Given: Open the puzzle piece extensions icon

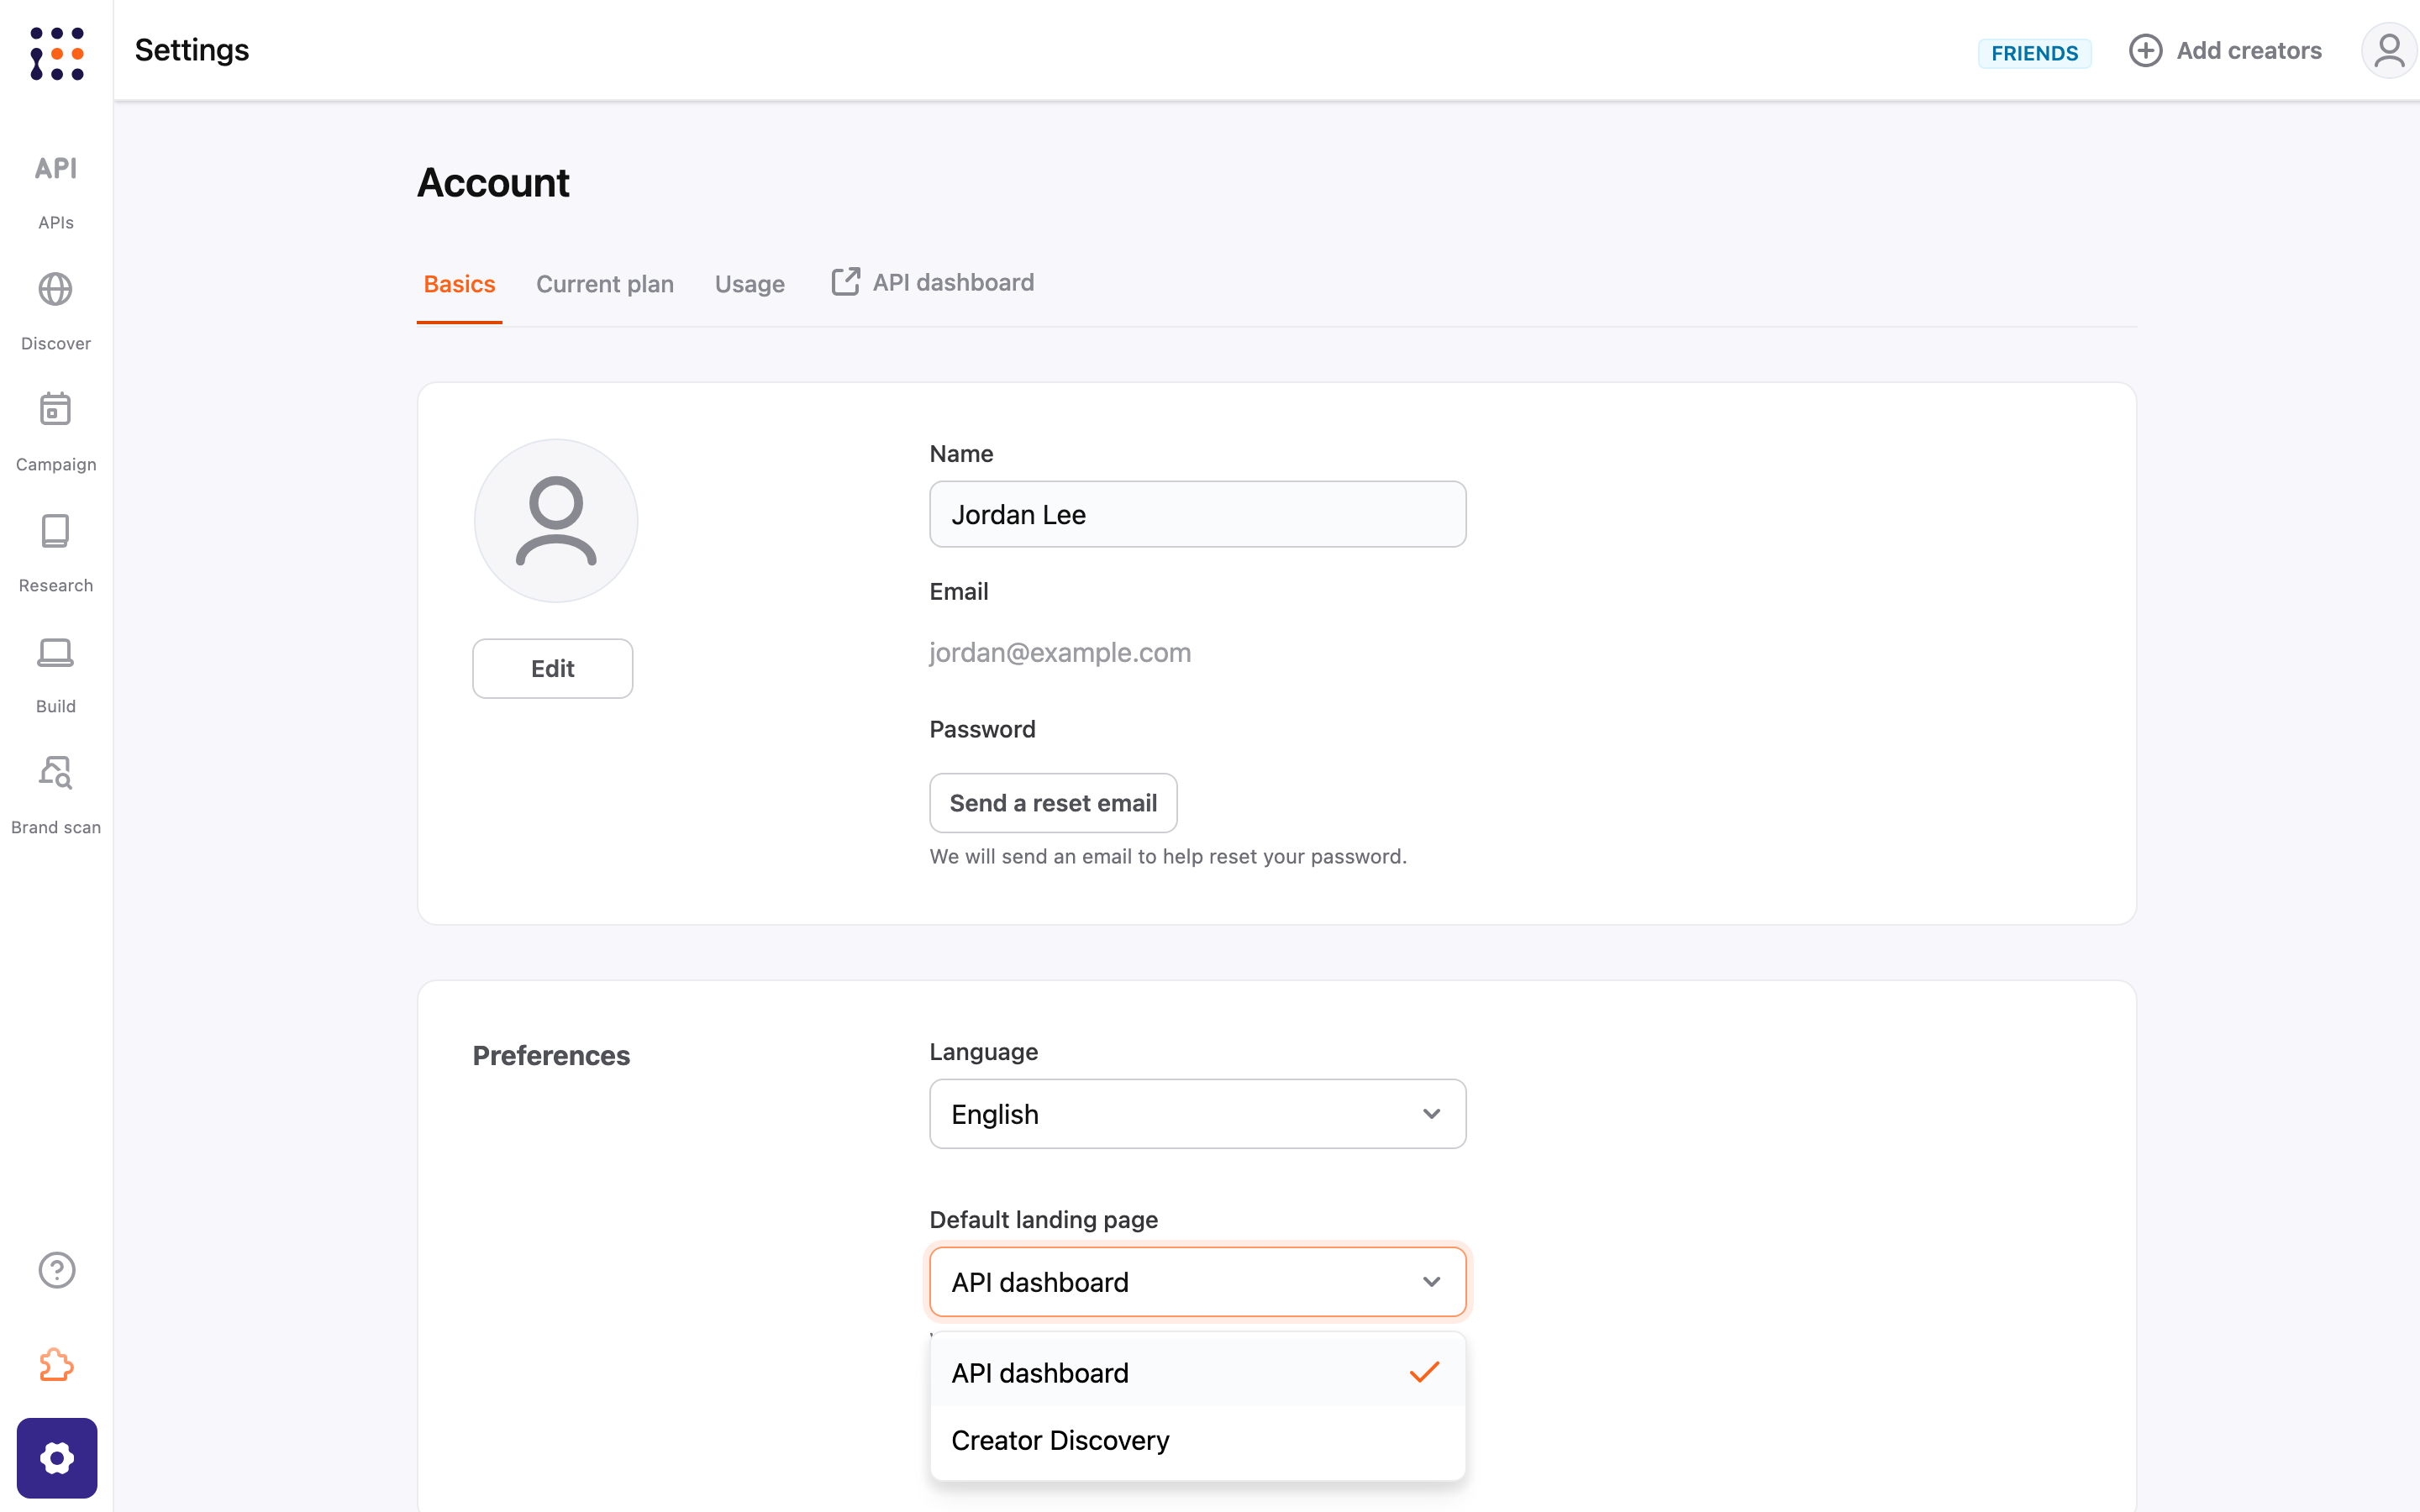Looking at the screenshot, I should coord(57,1365).
